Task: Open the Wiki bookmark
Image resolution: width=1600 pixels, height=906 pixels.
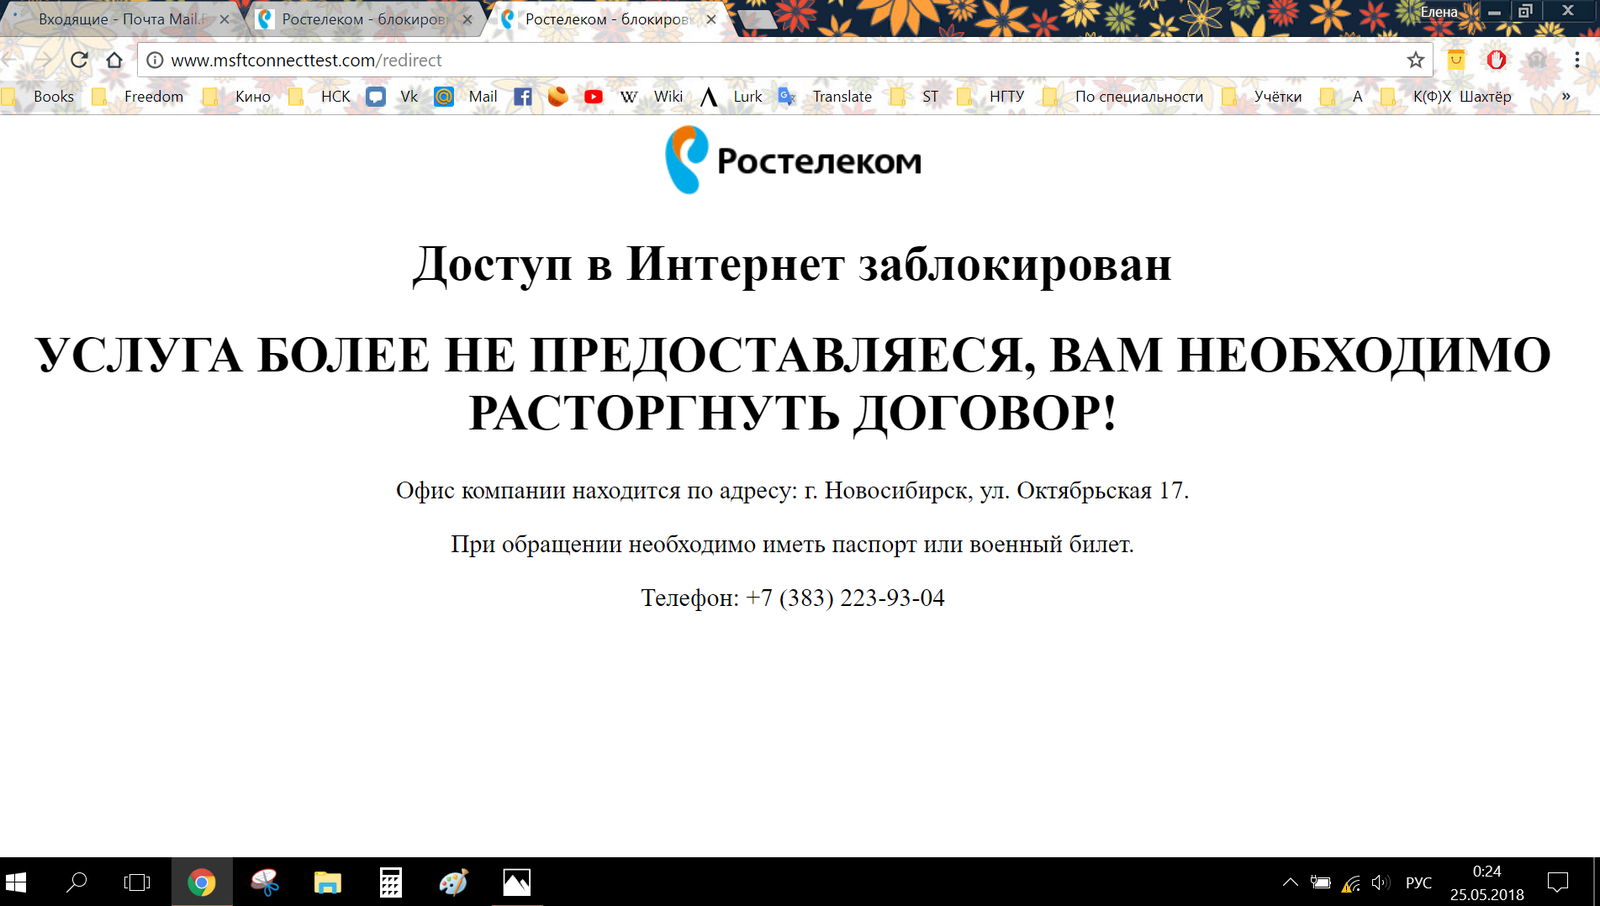Action: (651, 96)
